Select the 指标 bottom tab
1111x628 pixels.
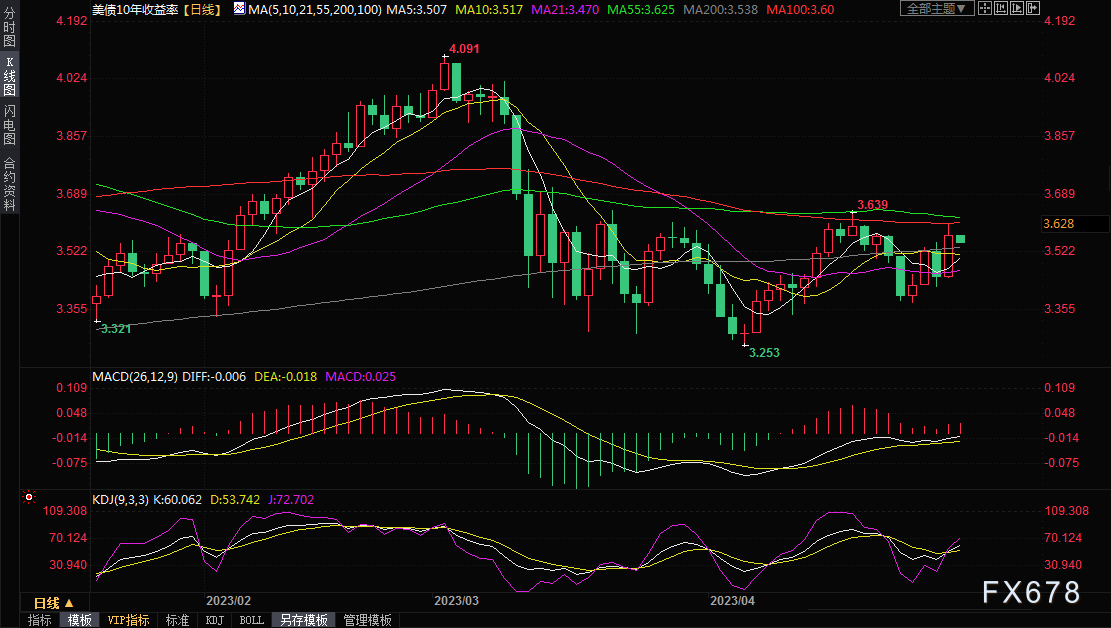40,620
